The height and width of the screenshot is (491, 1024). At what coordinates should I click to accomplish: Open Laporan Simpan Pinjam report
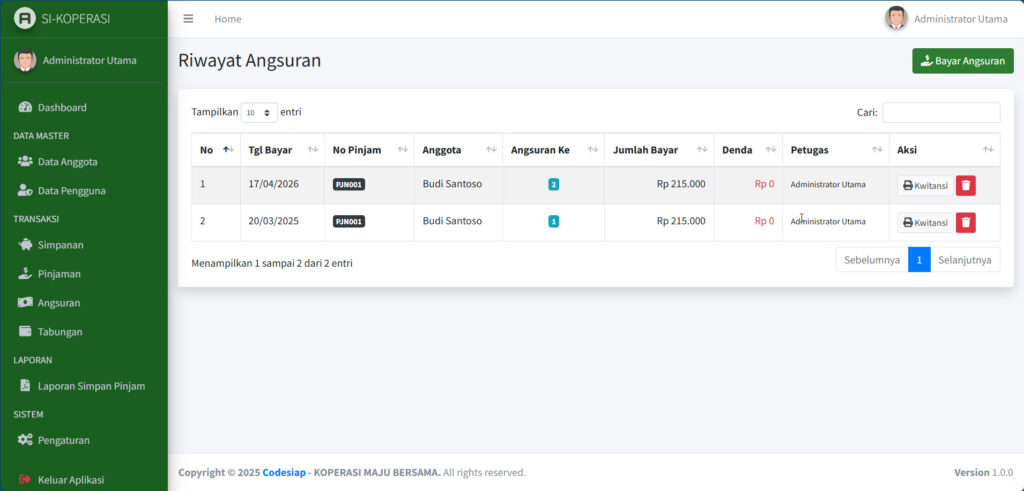click(91, 385)
